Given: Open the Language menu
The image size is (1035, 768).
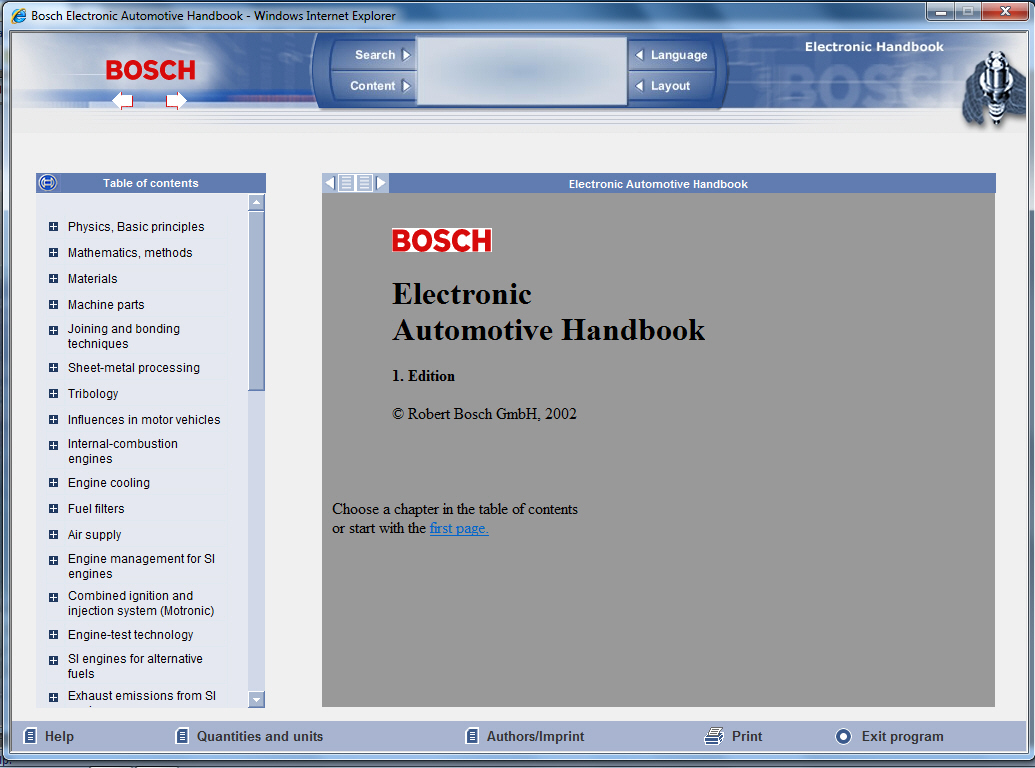Looking at the screenshot, I should click(x=672, y=55).
